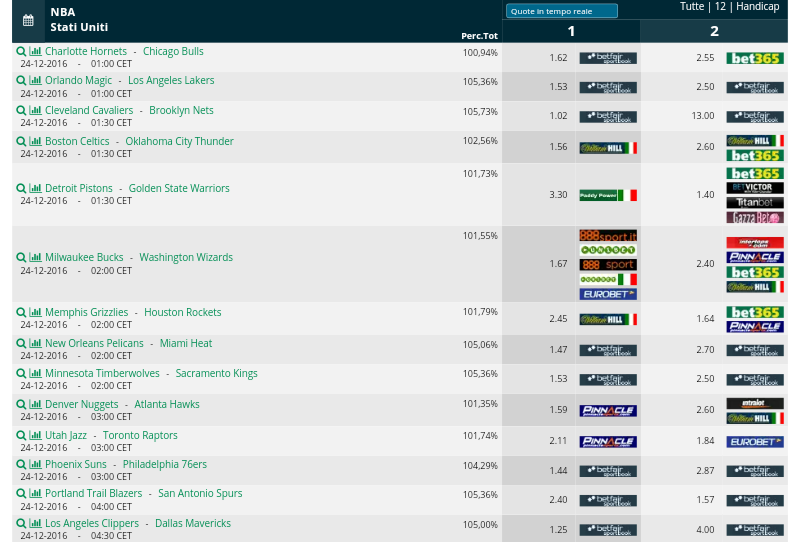Viewport: 800px width, 542px height.
Task: Open Charlotte Hornets team link
Action: click(x=86, y=52)
